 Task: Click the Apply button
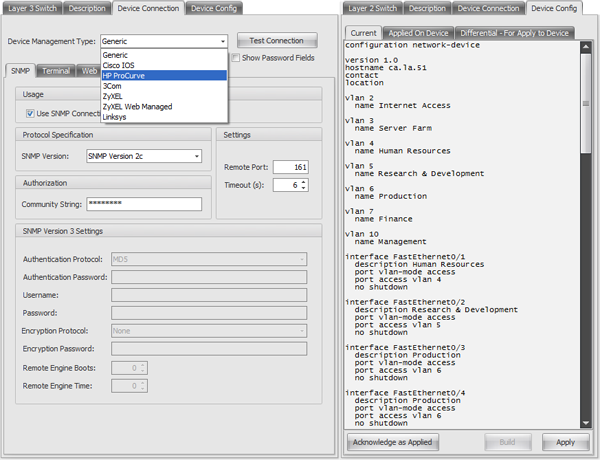click(565, 441)
